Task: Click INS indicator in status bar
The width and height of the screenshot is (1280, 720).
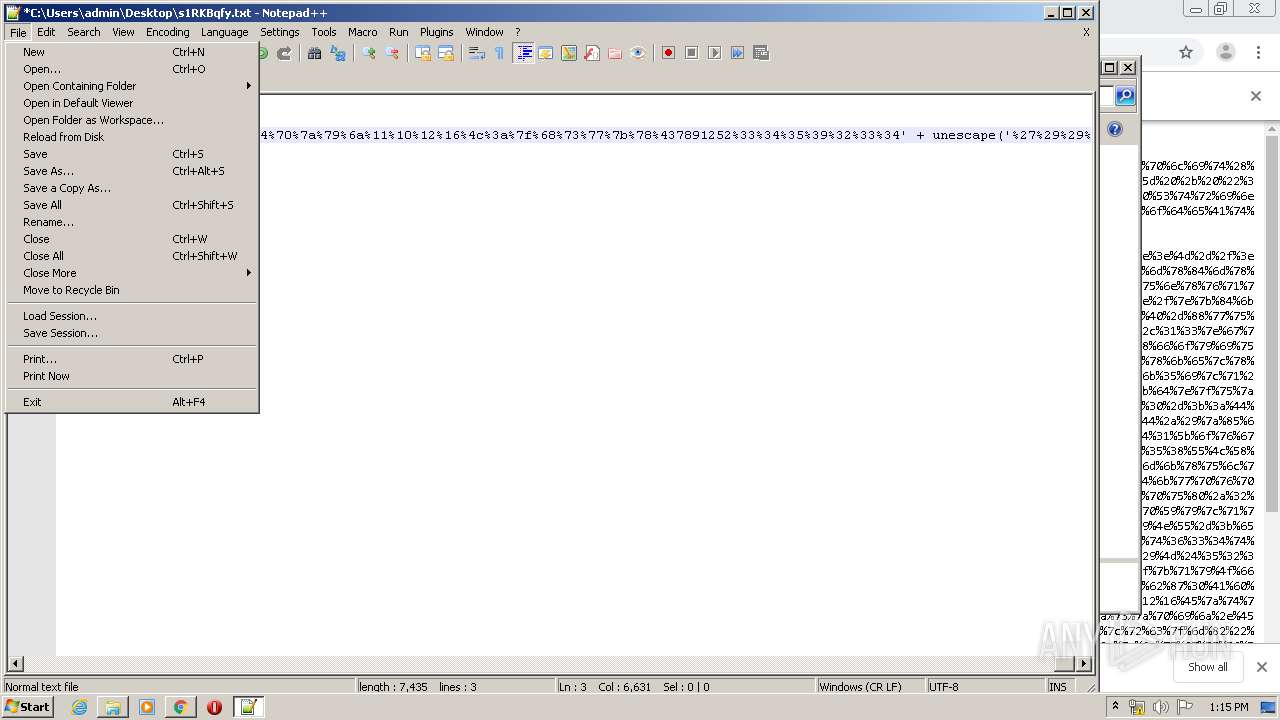Action: coord(1057,687)
